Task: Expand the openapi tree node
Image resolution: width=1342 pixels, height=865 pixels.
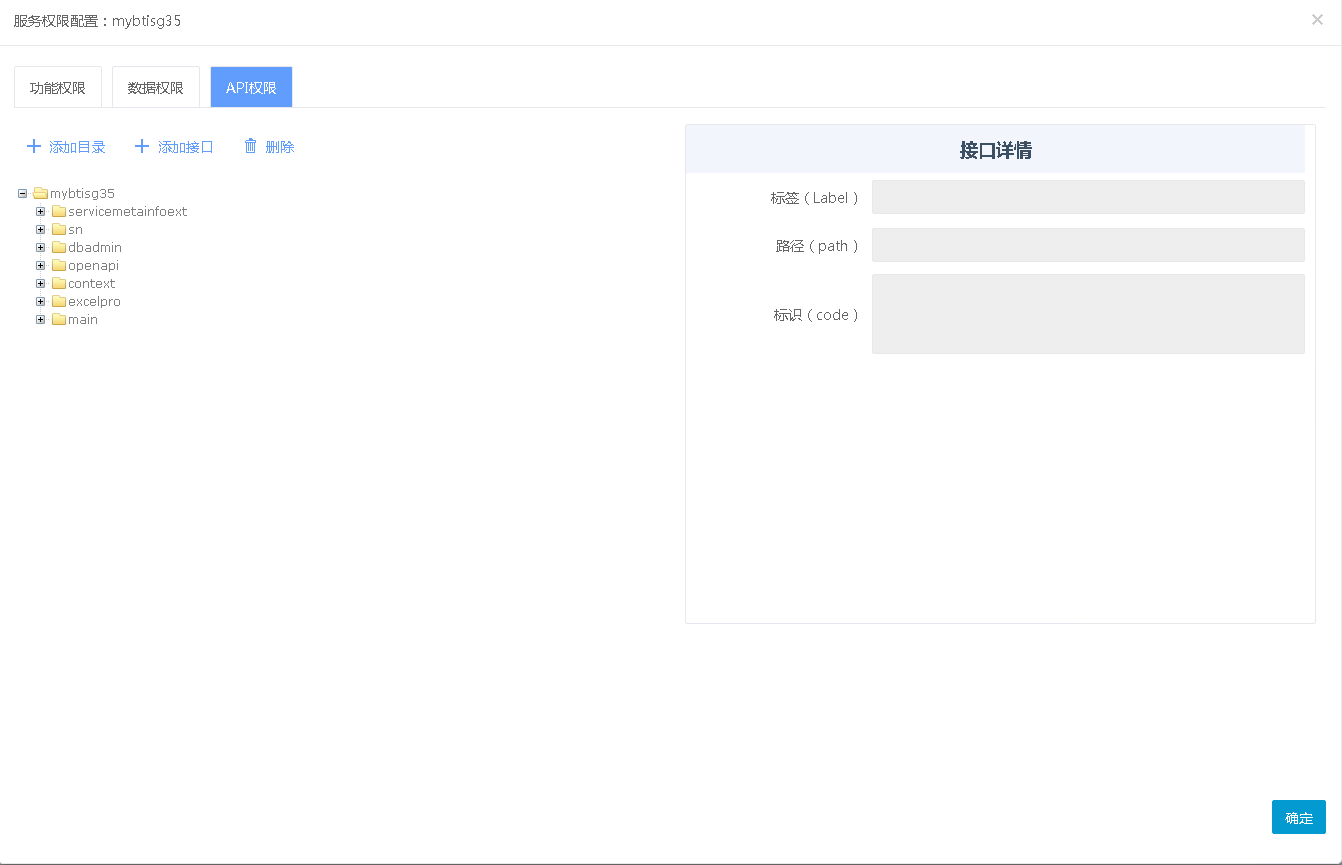Action: [41, 266]
